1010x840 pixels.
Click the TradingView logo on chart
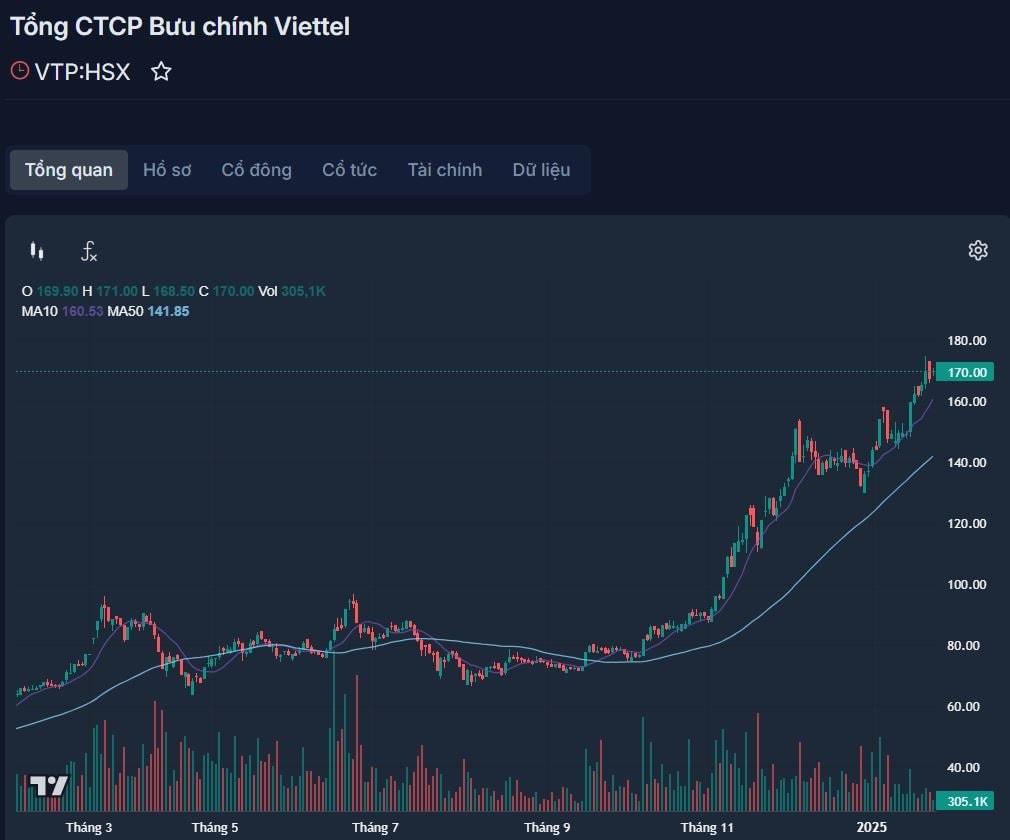[48, 785]
